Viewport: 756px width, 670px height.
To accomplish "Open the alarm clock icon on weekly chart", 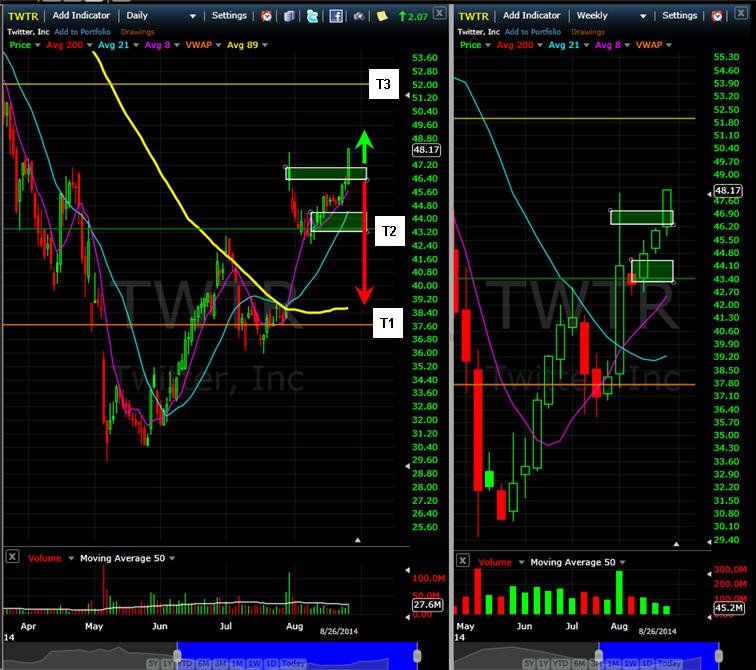I will coord(717,16).
